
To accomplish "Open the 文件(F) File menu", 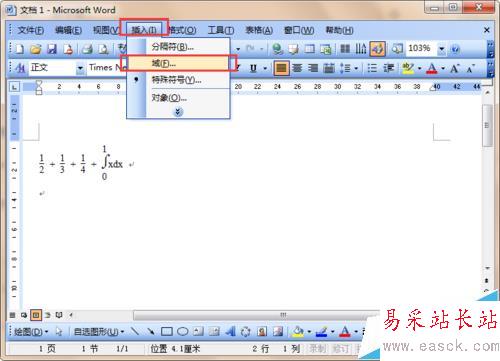I will [x=30, y=30].
